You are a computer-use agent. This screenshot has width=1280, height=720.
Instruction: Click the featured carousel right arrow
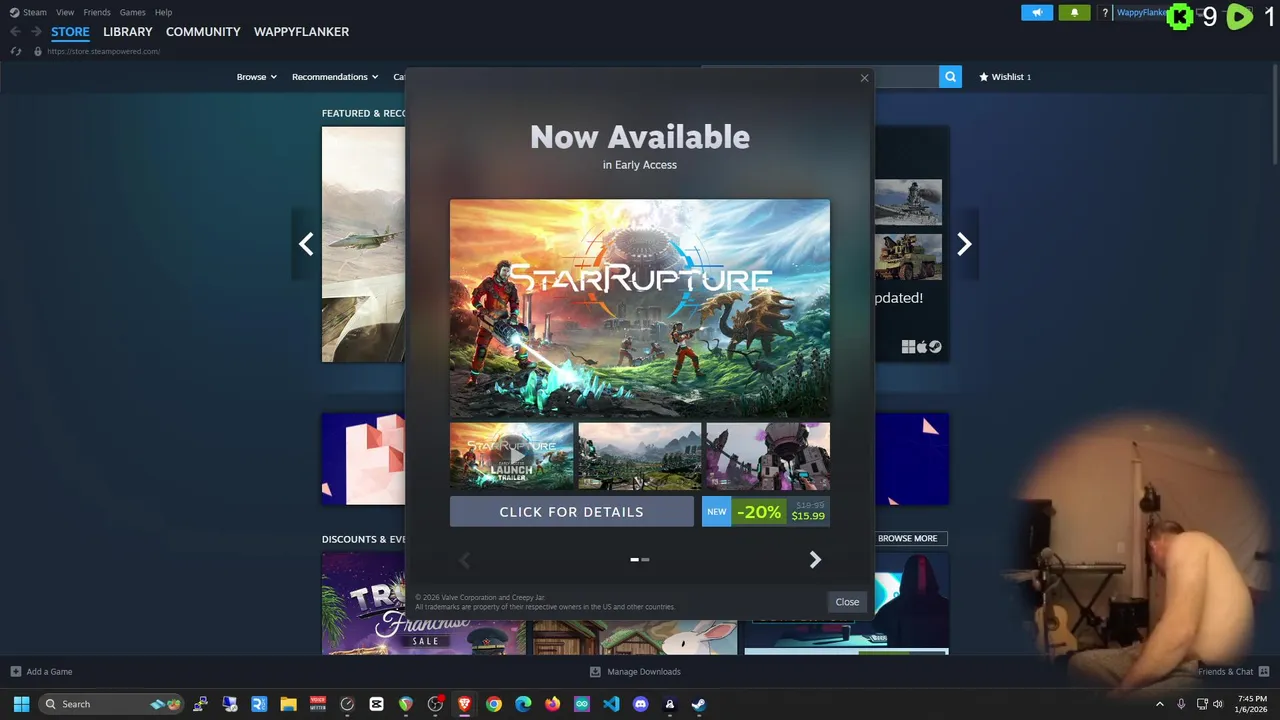coord(964,244)
